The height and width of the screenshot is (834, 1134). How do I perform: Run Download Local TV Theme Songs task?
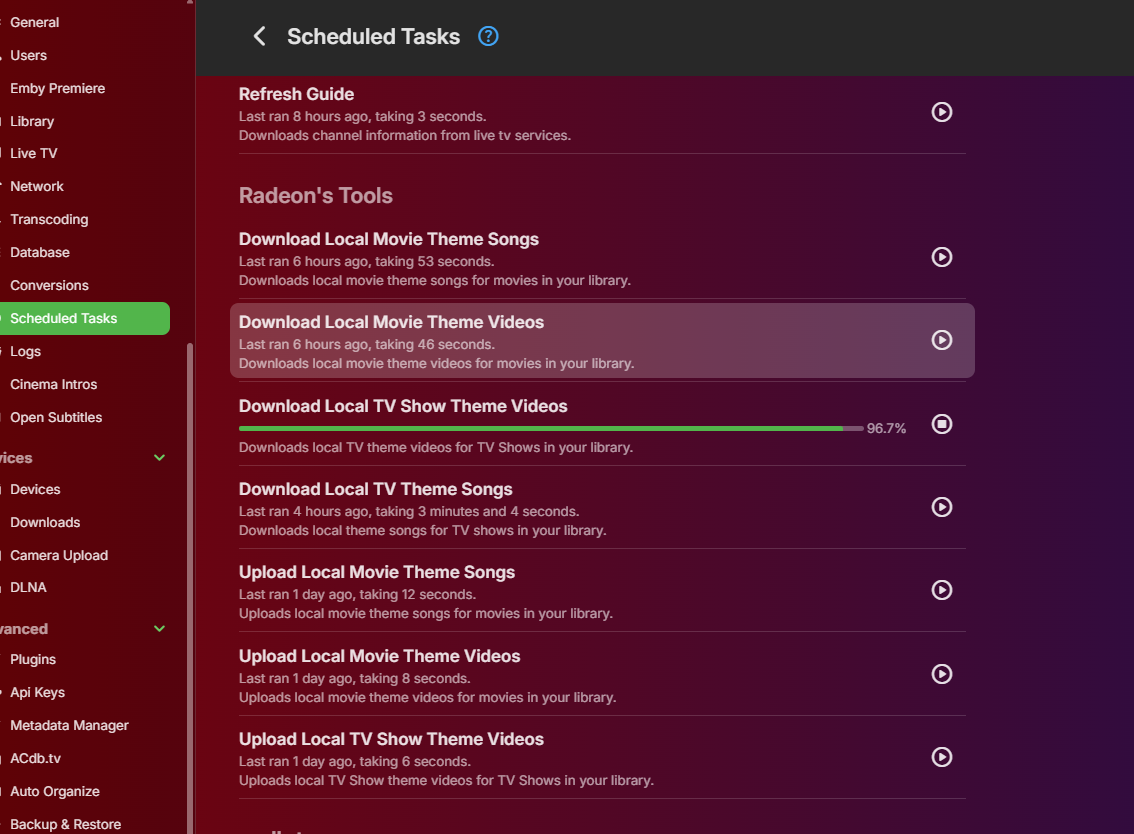941,507
